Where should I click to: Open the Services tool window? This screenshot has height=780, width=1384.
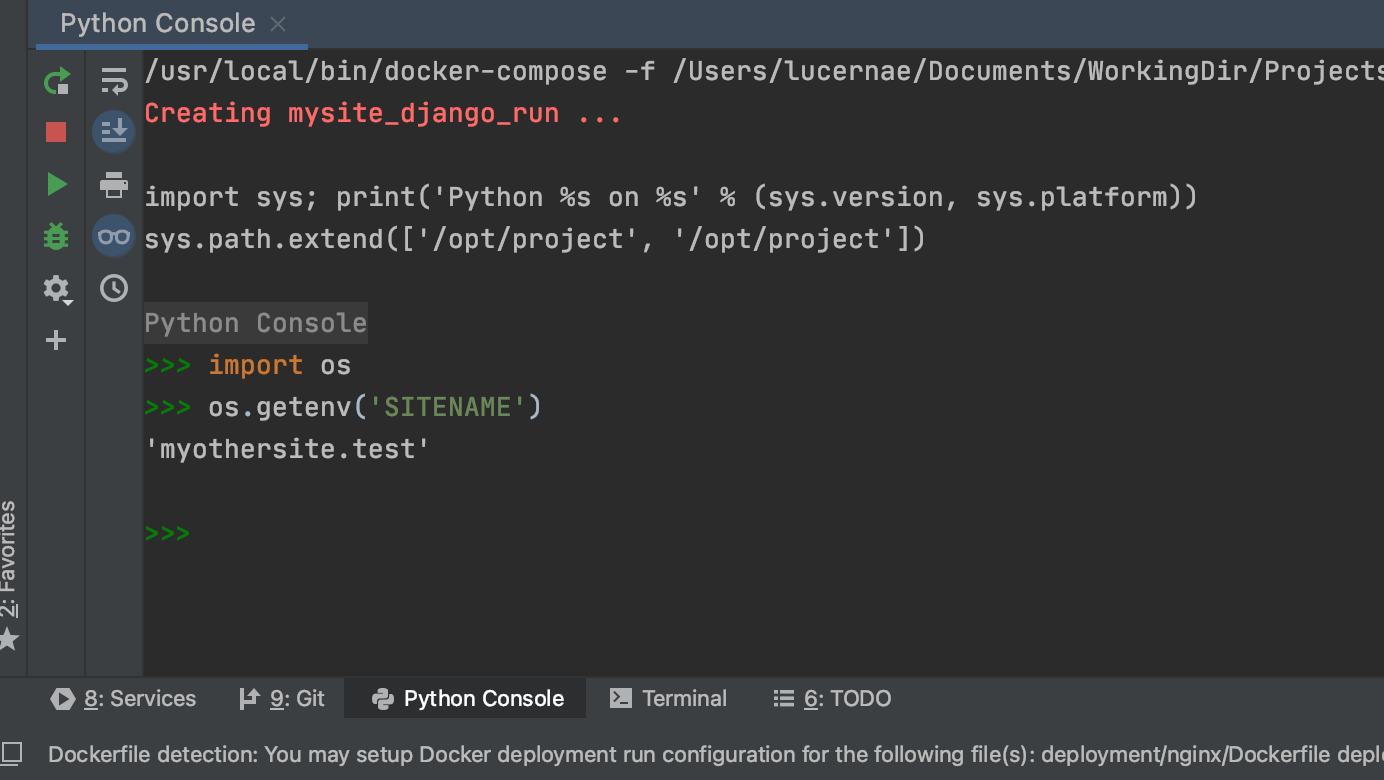coord(124,699)
